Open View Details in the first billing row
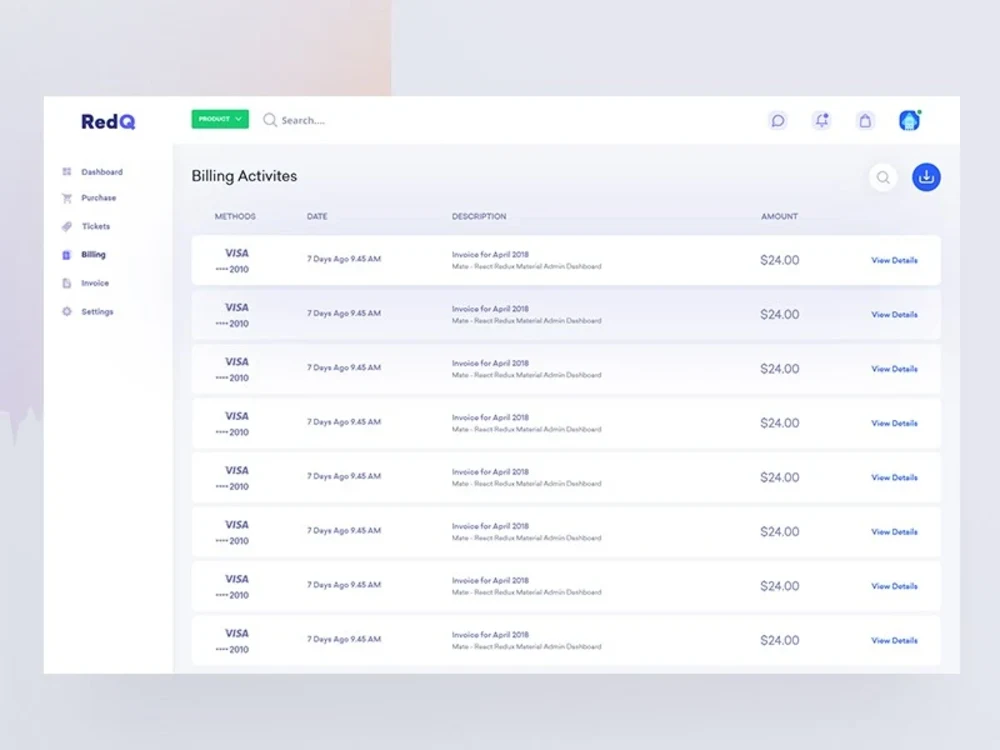Viewport: 1000px width, 750px height. (894, 260)
